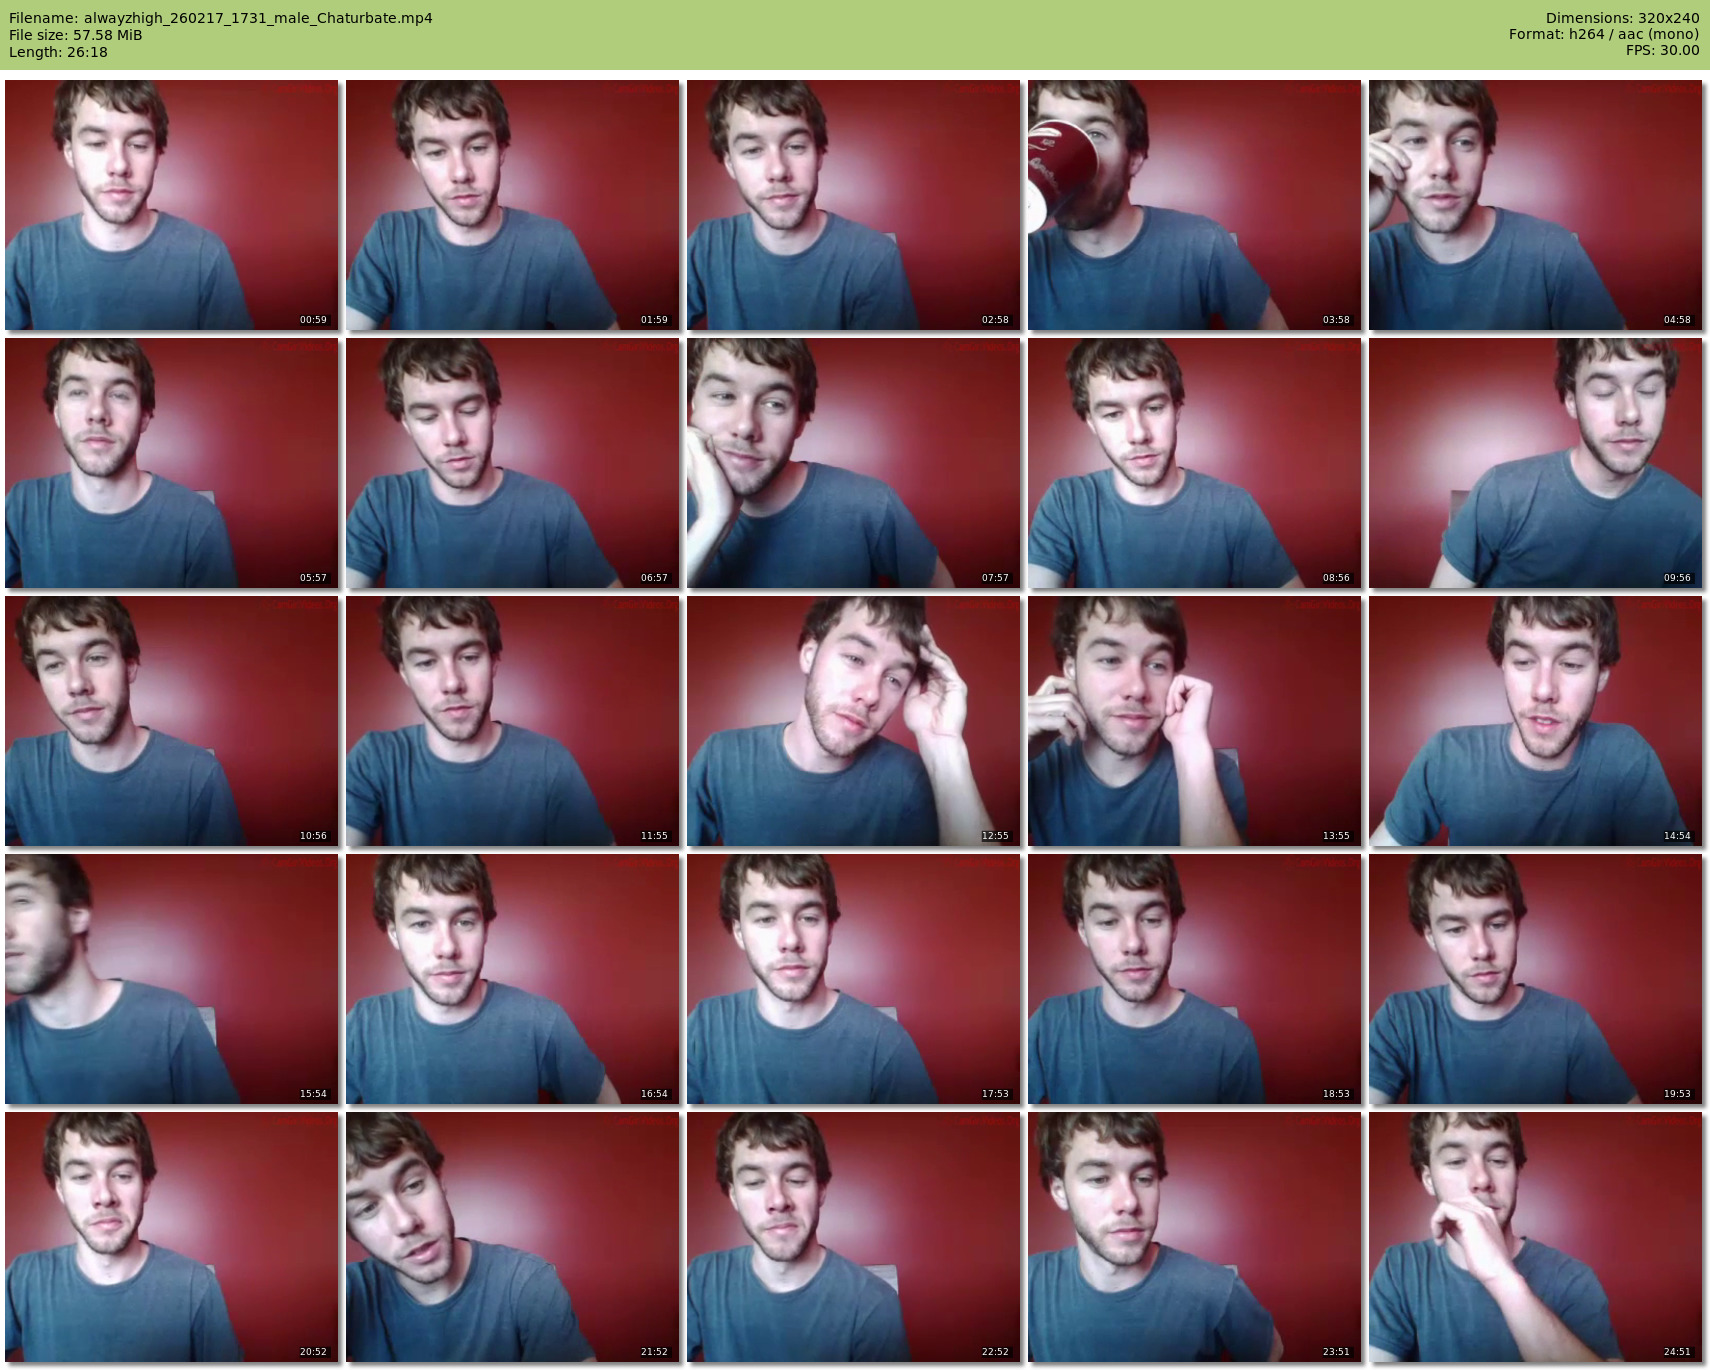Click the "Format: h264 / aac (mono)" text
1710x1370 pixels.
coord(1604,34)
